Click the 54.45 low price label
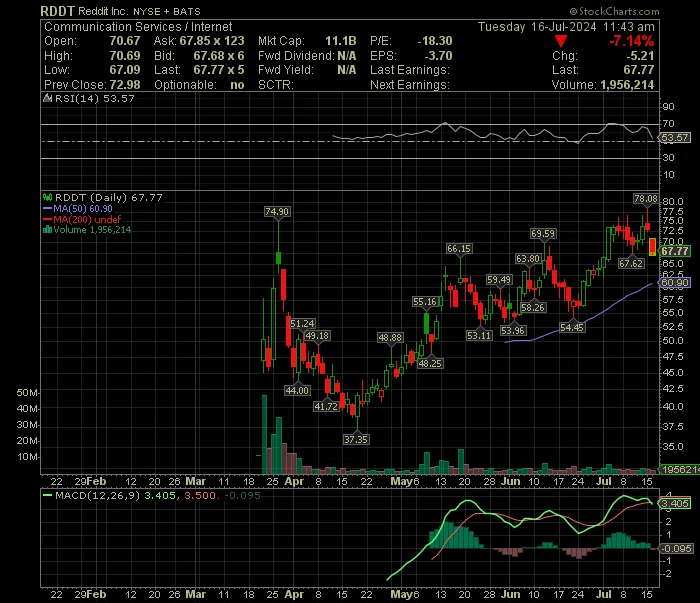The height and width of the screenshot is (603, 700). click(572, 328)
